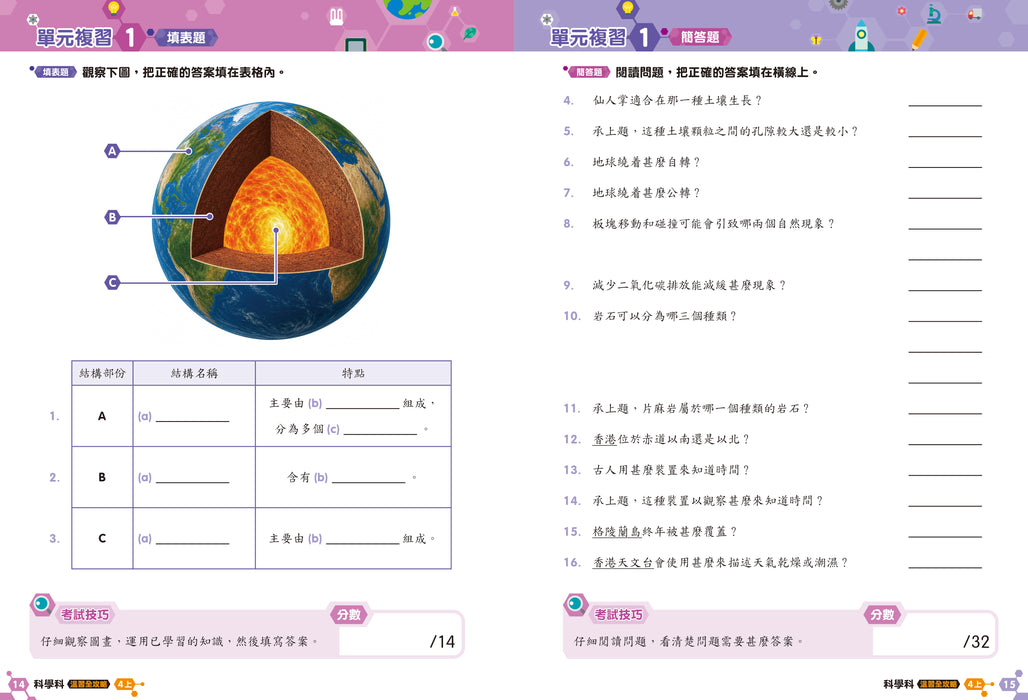This screenshot has width=1028, height=700.
Task: Click question 8 text about 板塊移動和碰撞
Action: (714, 224)
